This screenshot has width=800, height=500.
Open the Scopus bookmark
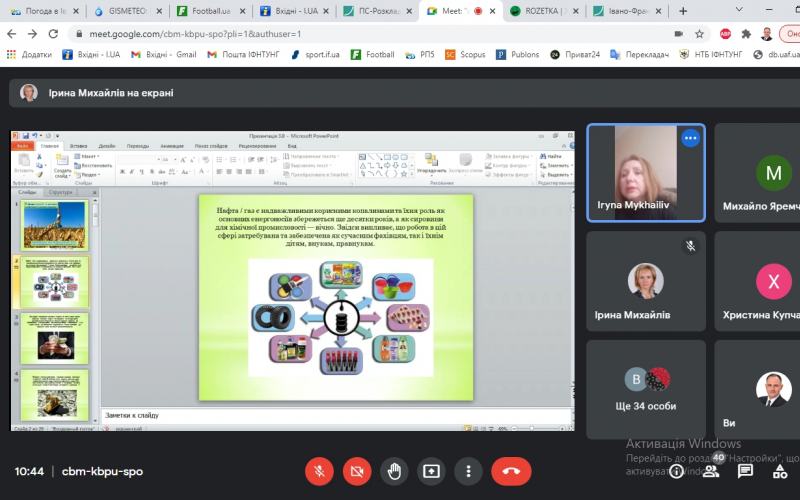click(465, 54)
